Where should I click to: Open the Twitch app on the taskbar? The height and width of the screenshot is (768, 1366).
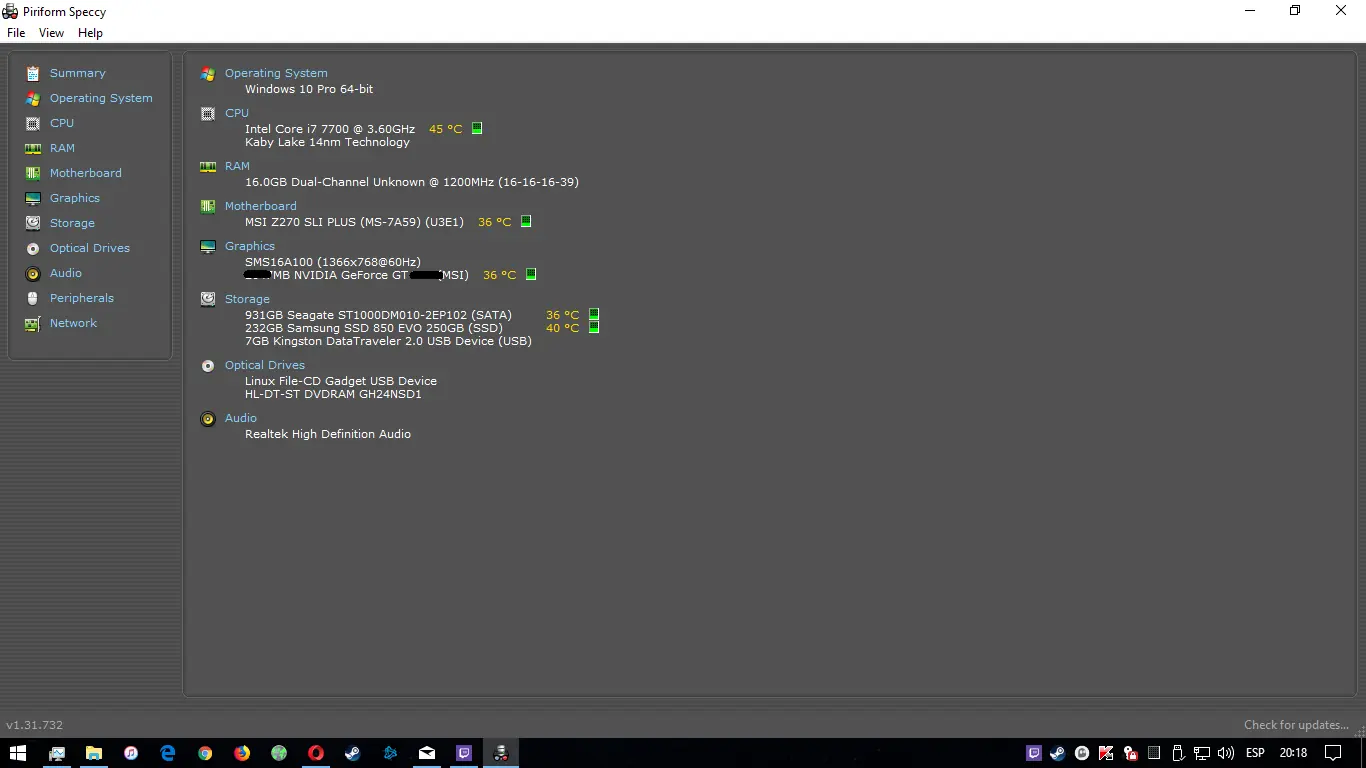(464, 753)
